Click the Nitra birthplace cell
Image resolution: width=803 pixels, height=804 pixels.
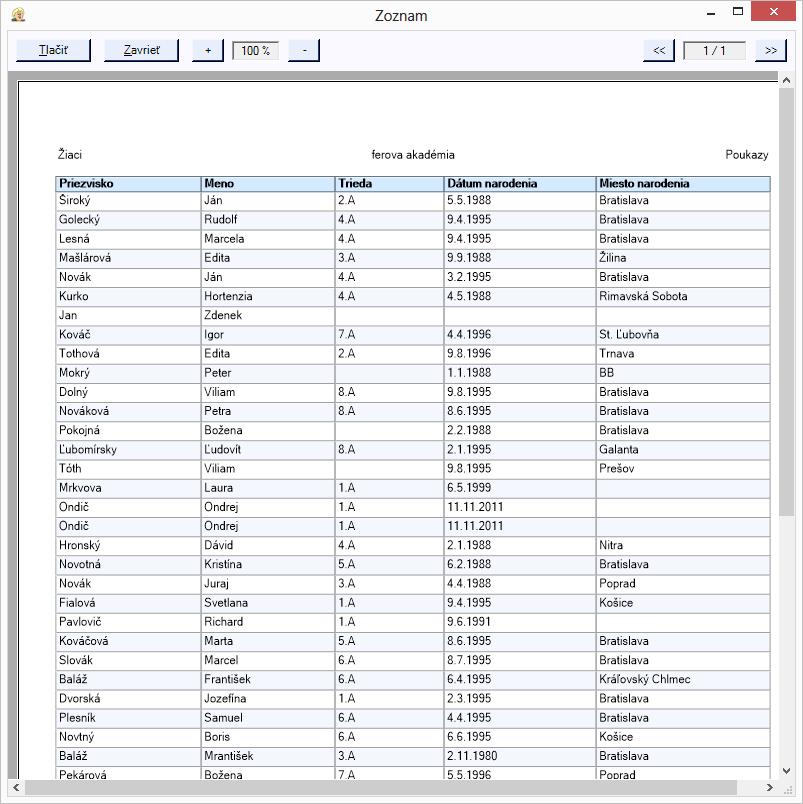[x=683, y=546]
